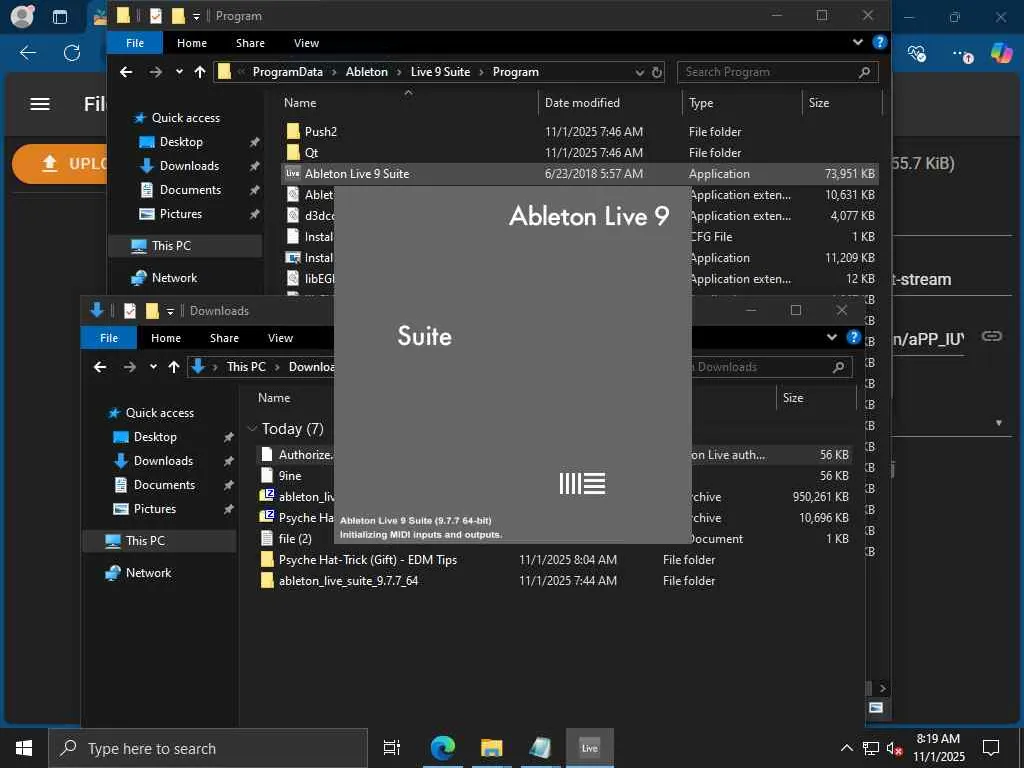Viewport: 1024px width, 768px height.
Task: Open the notification center icon
Action: (991, 748)
